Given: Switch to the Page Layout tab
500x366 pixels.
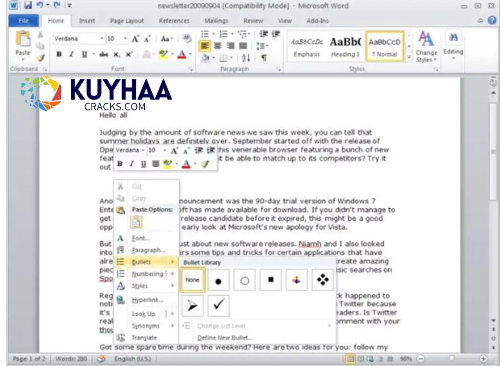Looking at the screenshot, I should (x=127, y=21).
